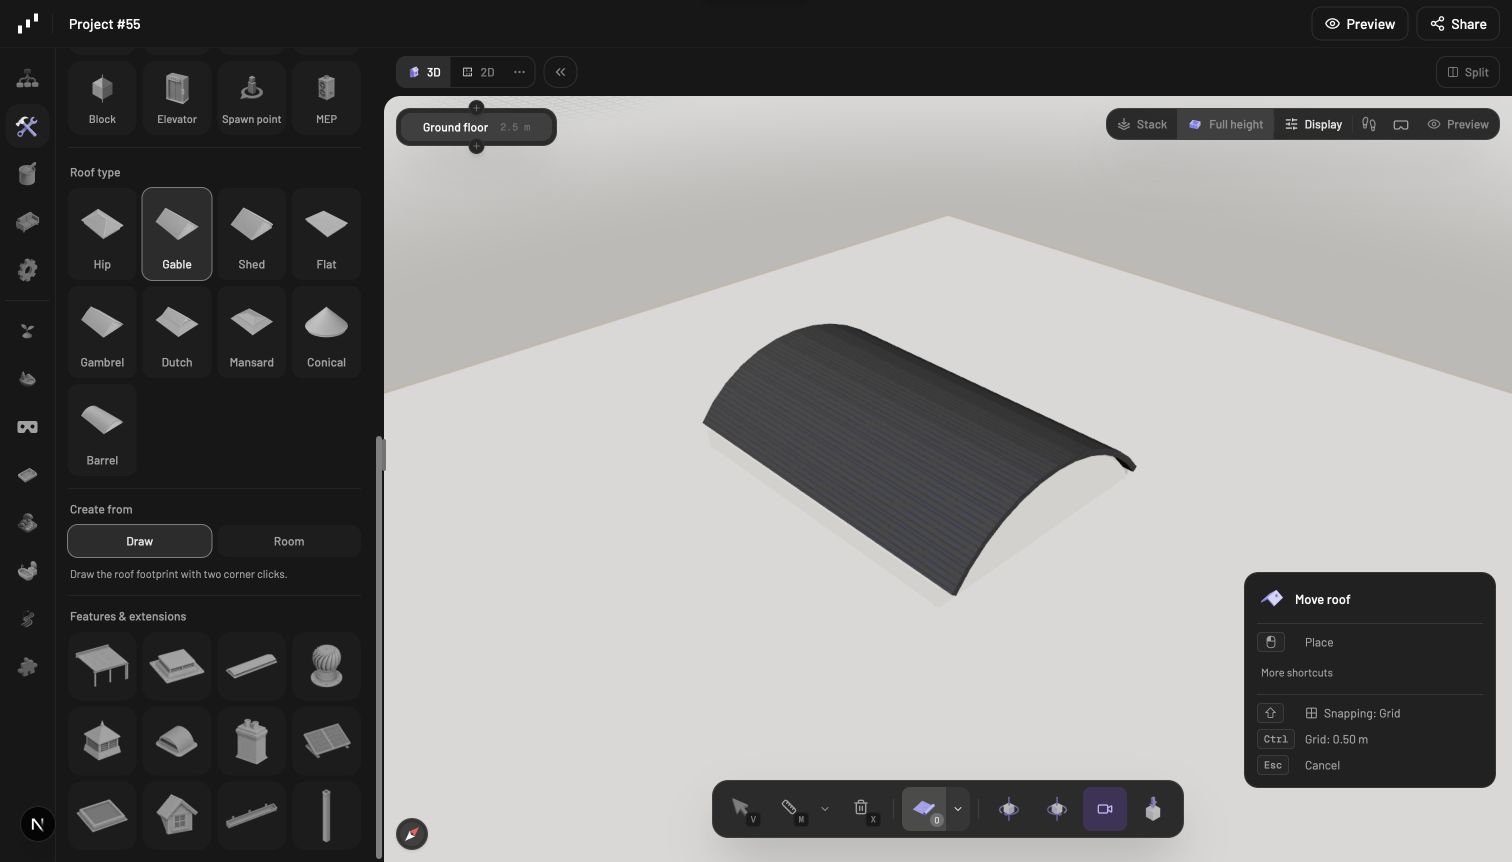Click the Preview button in header
1512x862 pixels.
(x=1360, y=24)
